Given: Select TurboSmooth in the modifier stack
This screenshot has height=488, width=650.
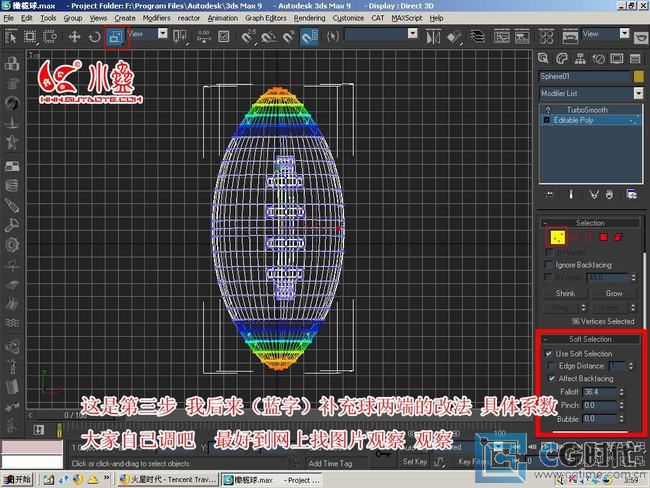Looking at the screenshot, I should pos(587,109).
